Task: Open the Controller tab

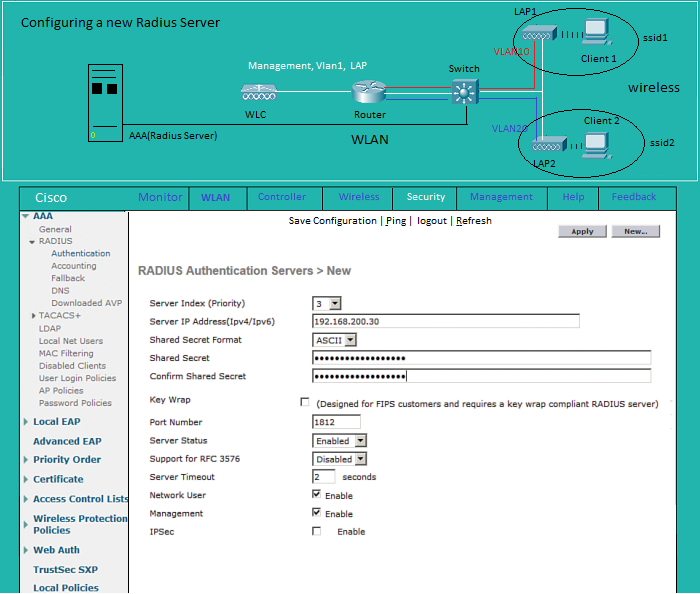Action: (282, 197)
